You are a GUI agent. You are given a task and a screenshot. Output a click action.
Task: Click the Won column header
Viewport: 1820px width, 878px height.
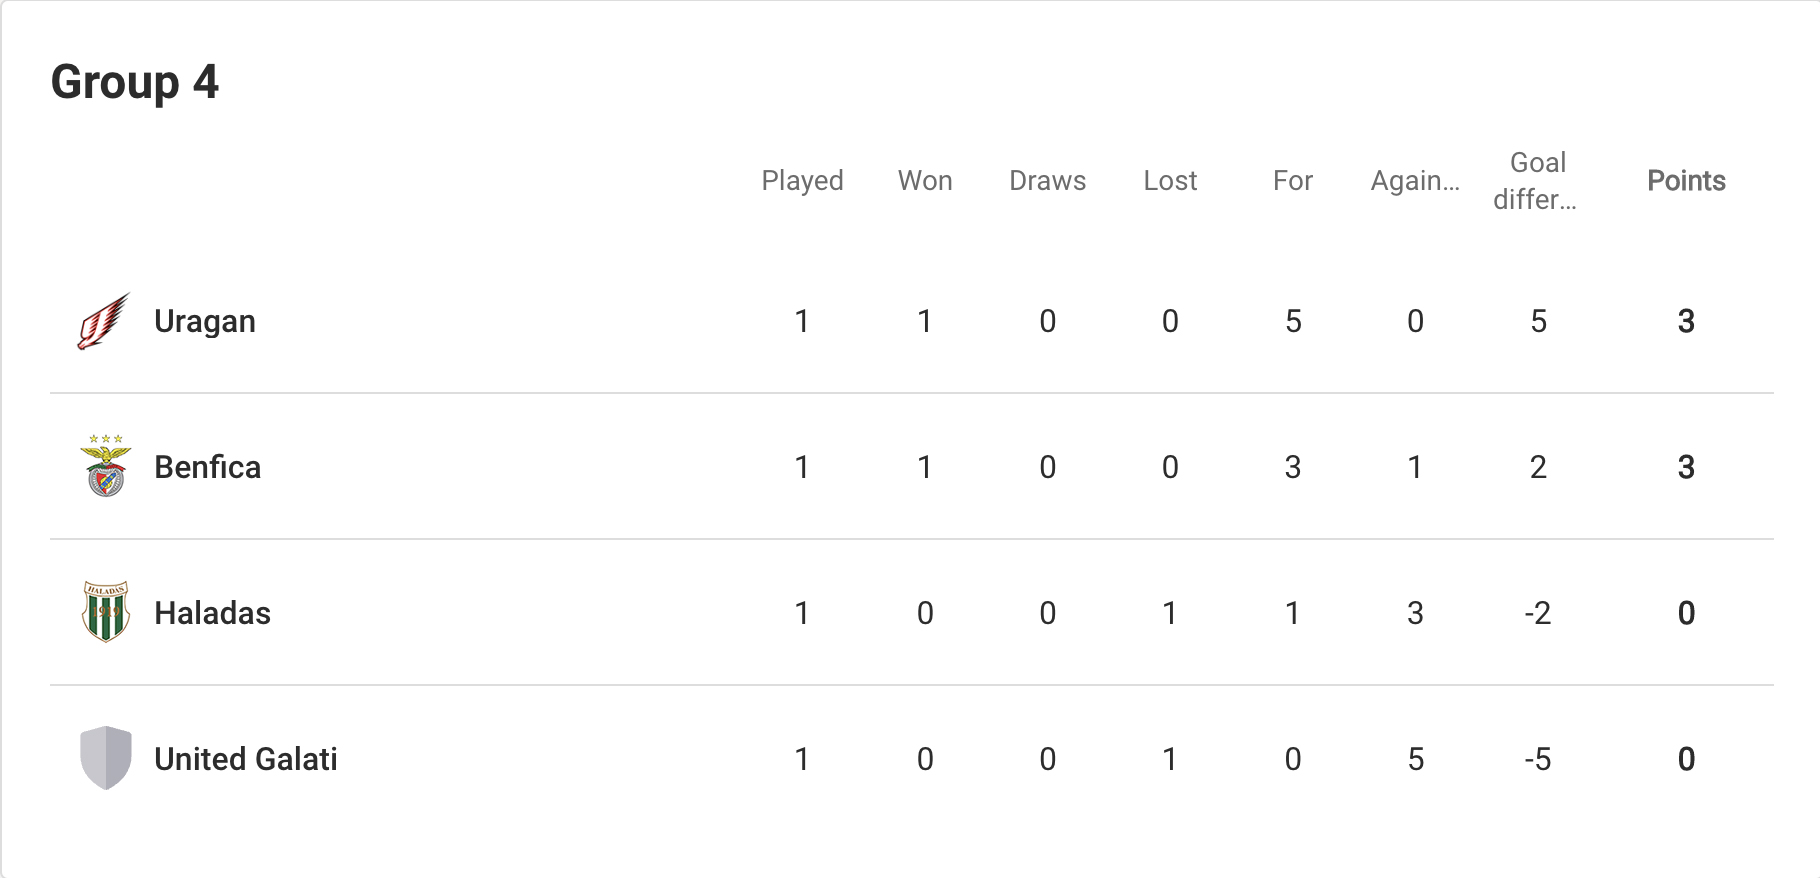[x=925, y=181]
